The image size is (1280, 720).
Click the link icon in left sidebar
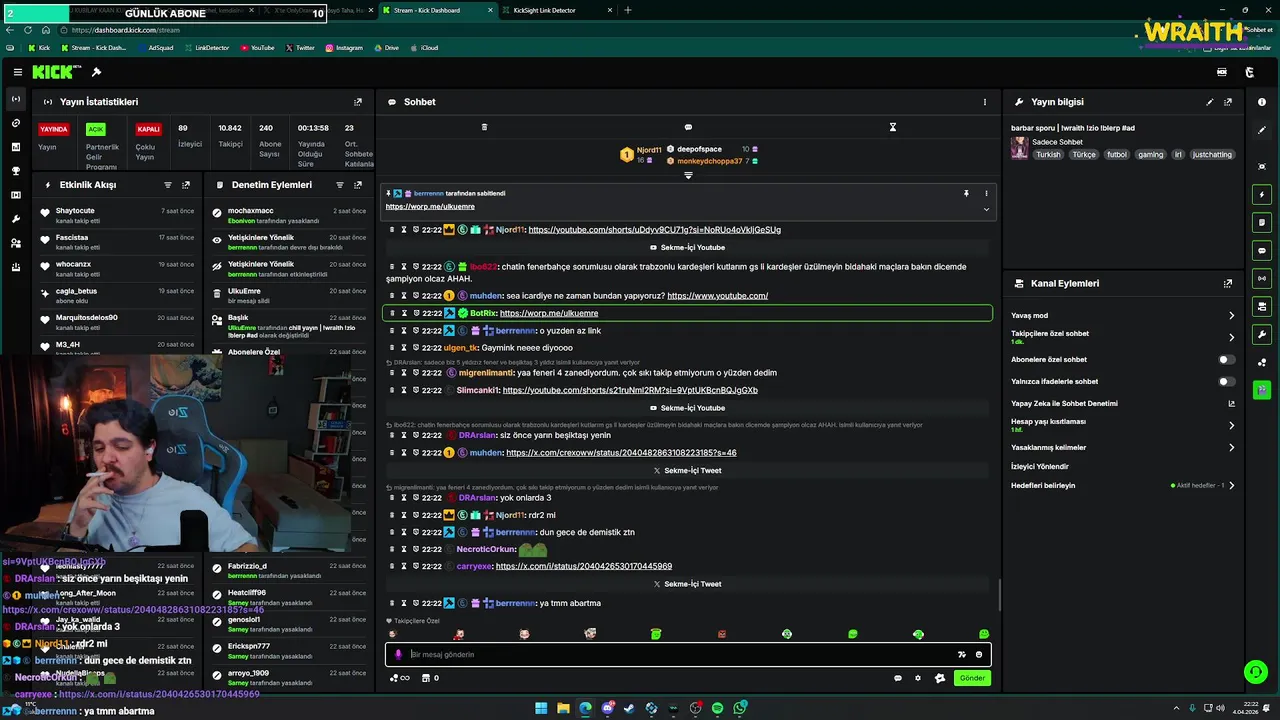pos(16,123)
